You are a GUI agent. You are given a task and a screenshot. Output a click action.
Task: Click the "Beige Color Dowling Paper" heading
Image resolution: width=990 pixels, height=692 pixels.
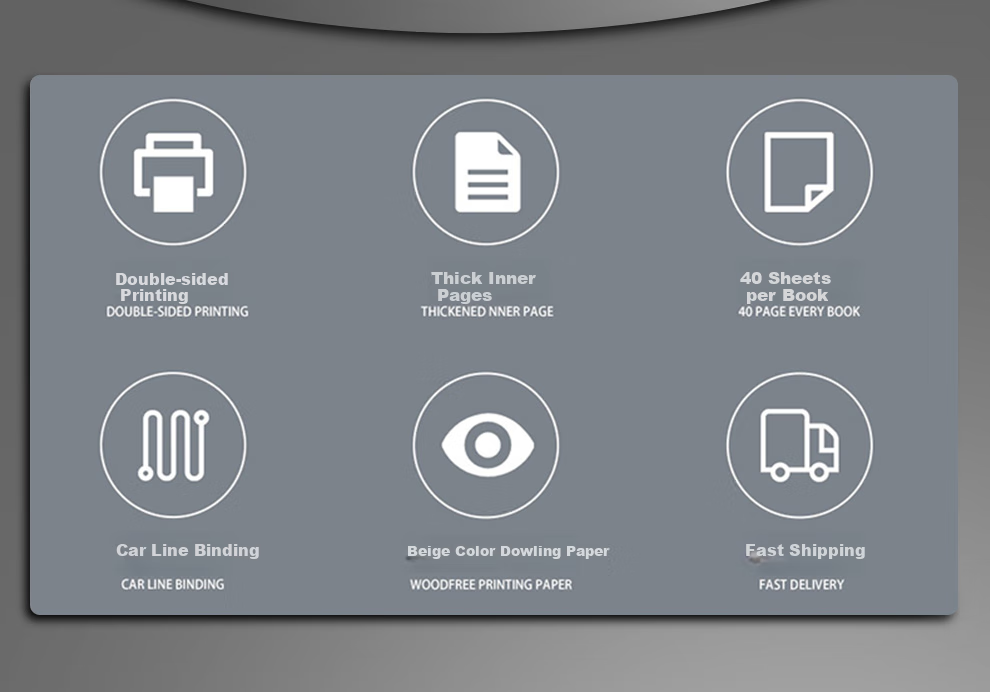508,551
